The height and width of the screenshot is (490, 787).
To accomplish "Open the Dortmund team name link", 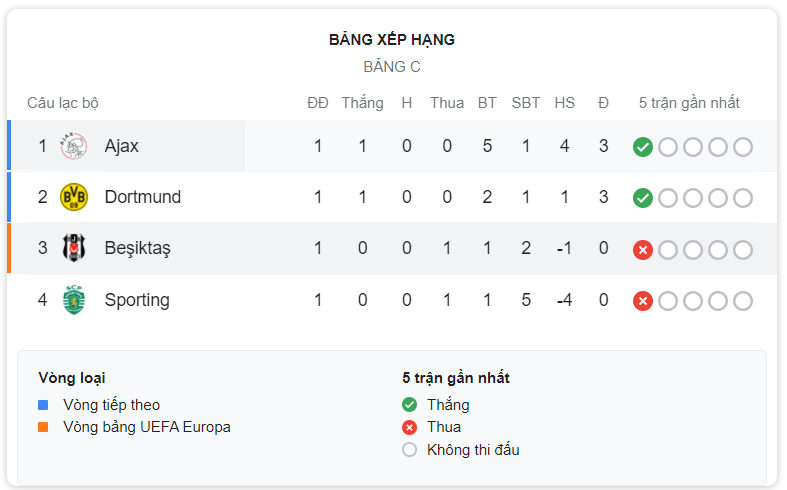I will pos(143,197).
